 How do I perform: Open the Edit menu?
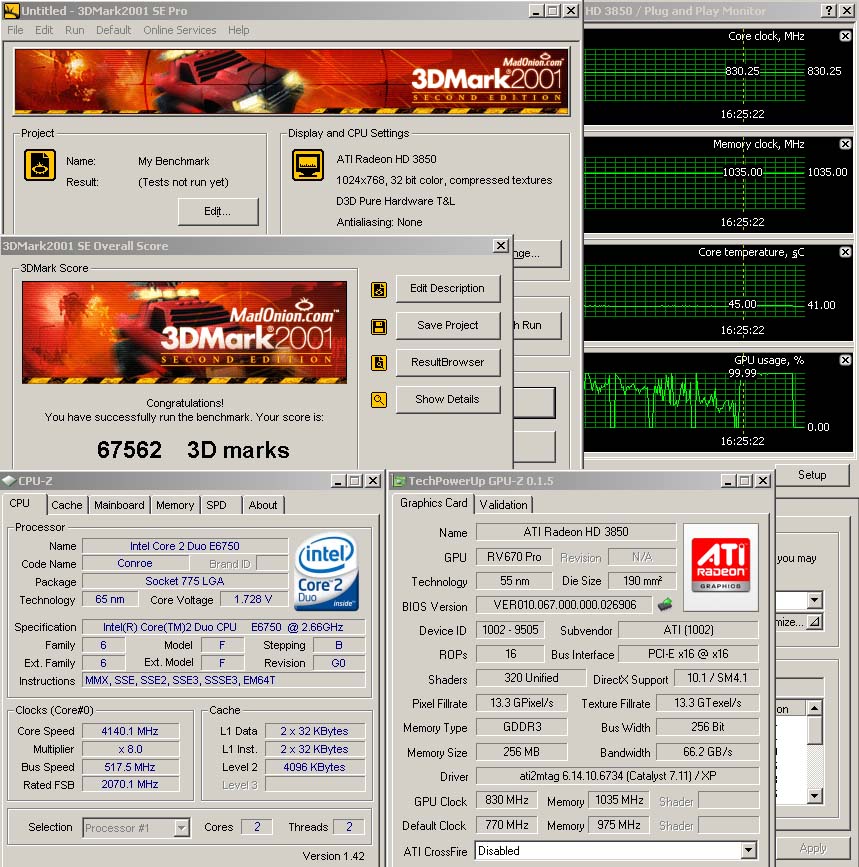point(44,30)
